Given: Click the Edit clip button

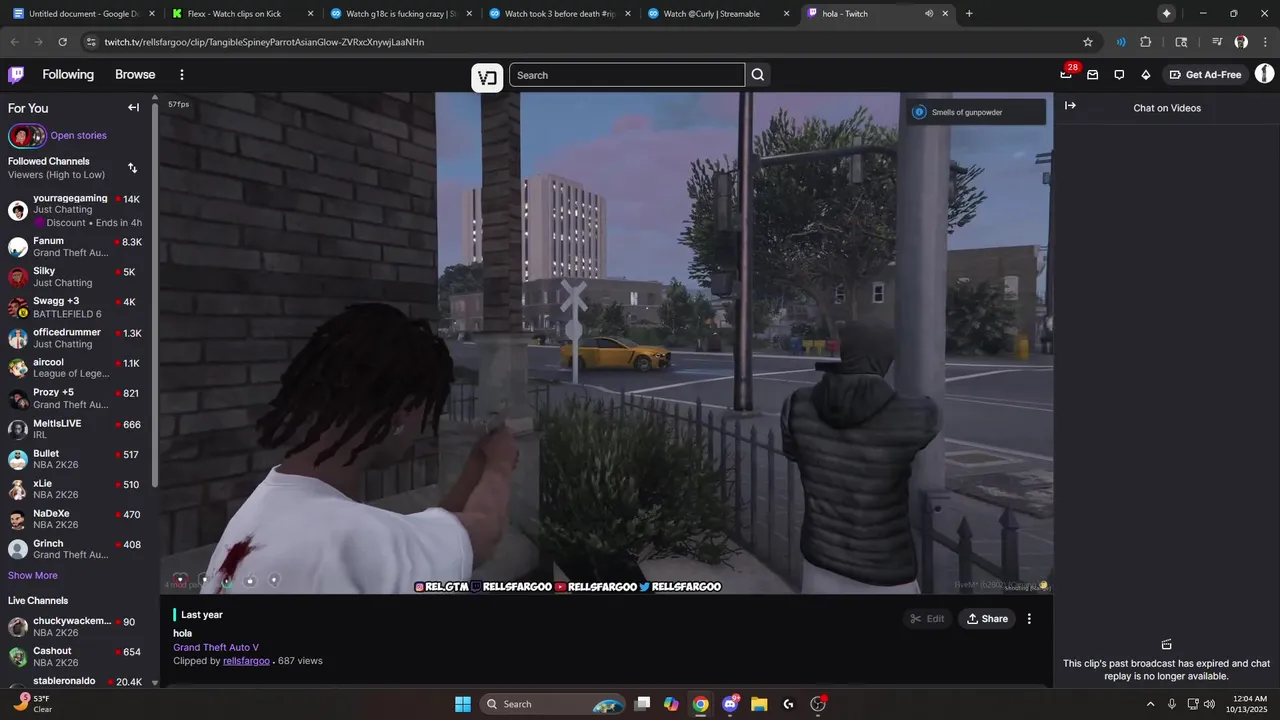Looking at the screenshot, I should (926, 619).
